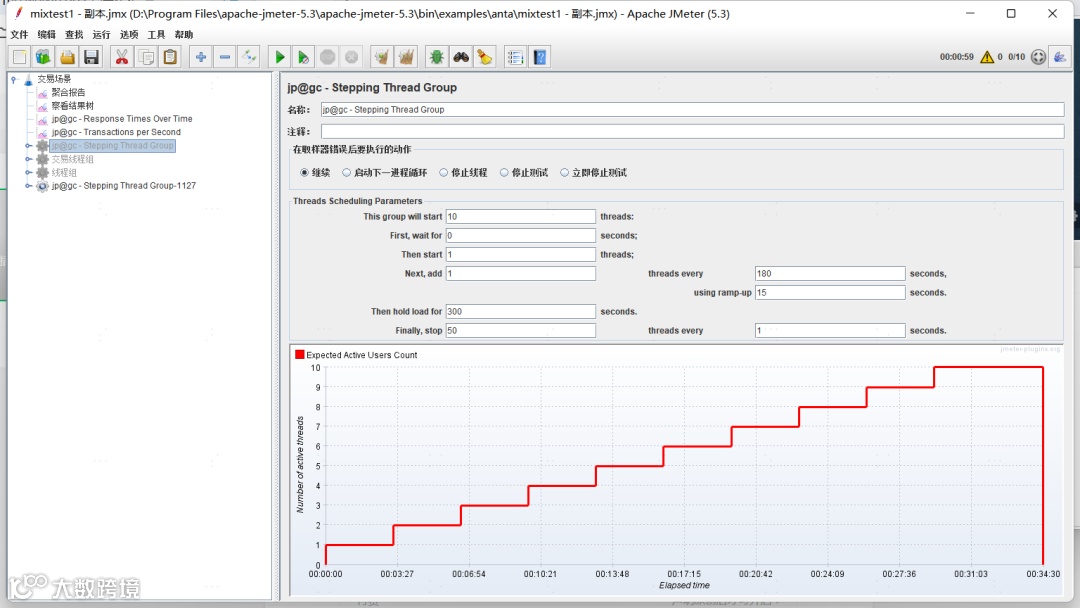Image resolution: width=1080 pixels, height=608 pixels.
Task: Open the 工具 menu
Action: [156, 34]
